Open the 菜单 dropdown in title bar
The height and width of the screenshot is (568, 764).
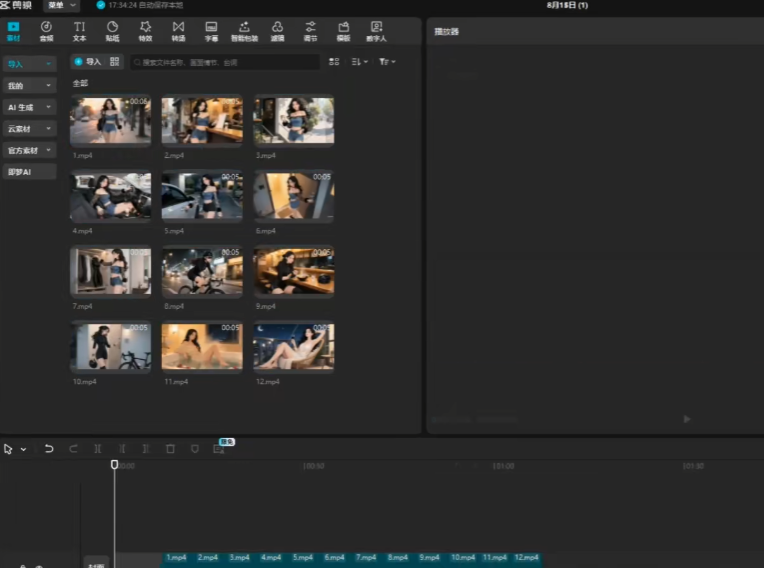(61, 6)
